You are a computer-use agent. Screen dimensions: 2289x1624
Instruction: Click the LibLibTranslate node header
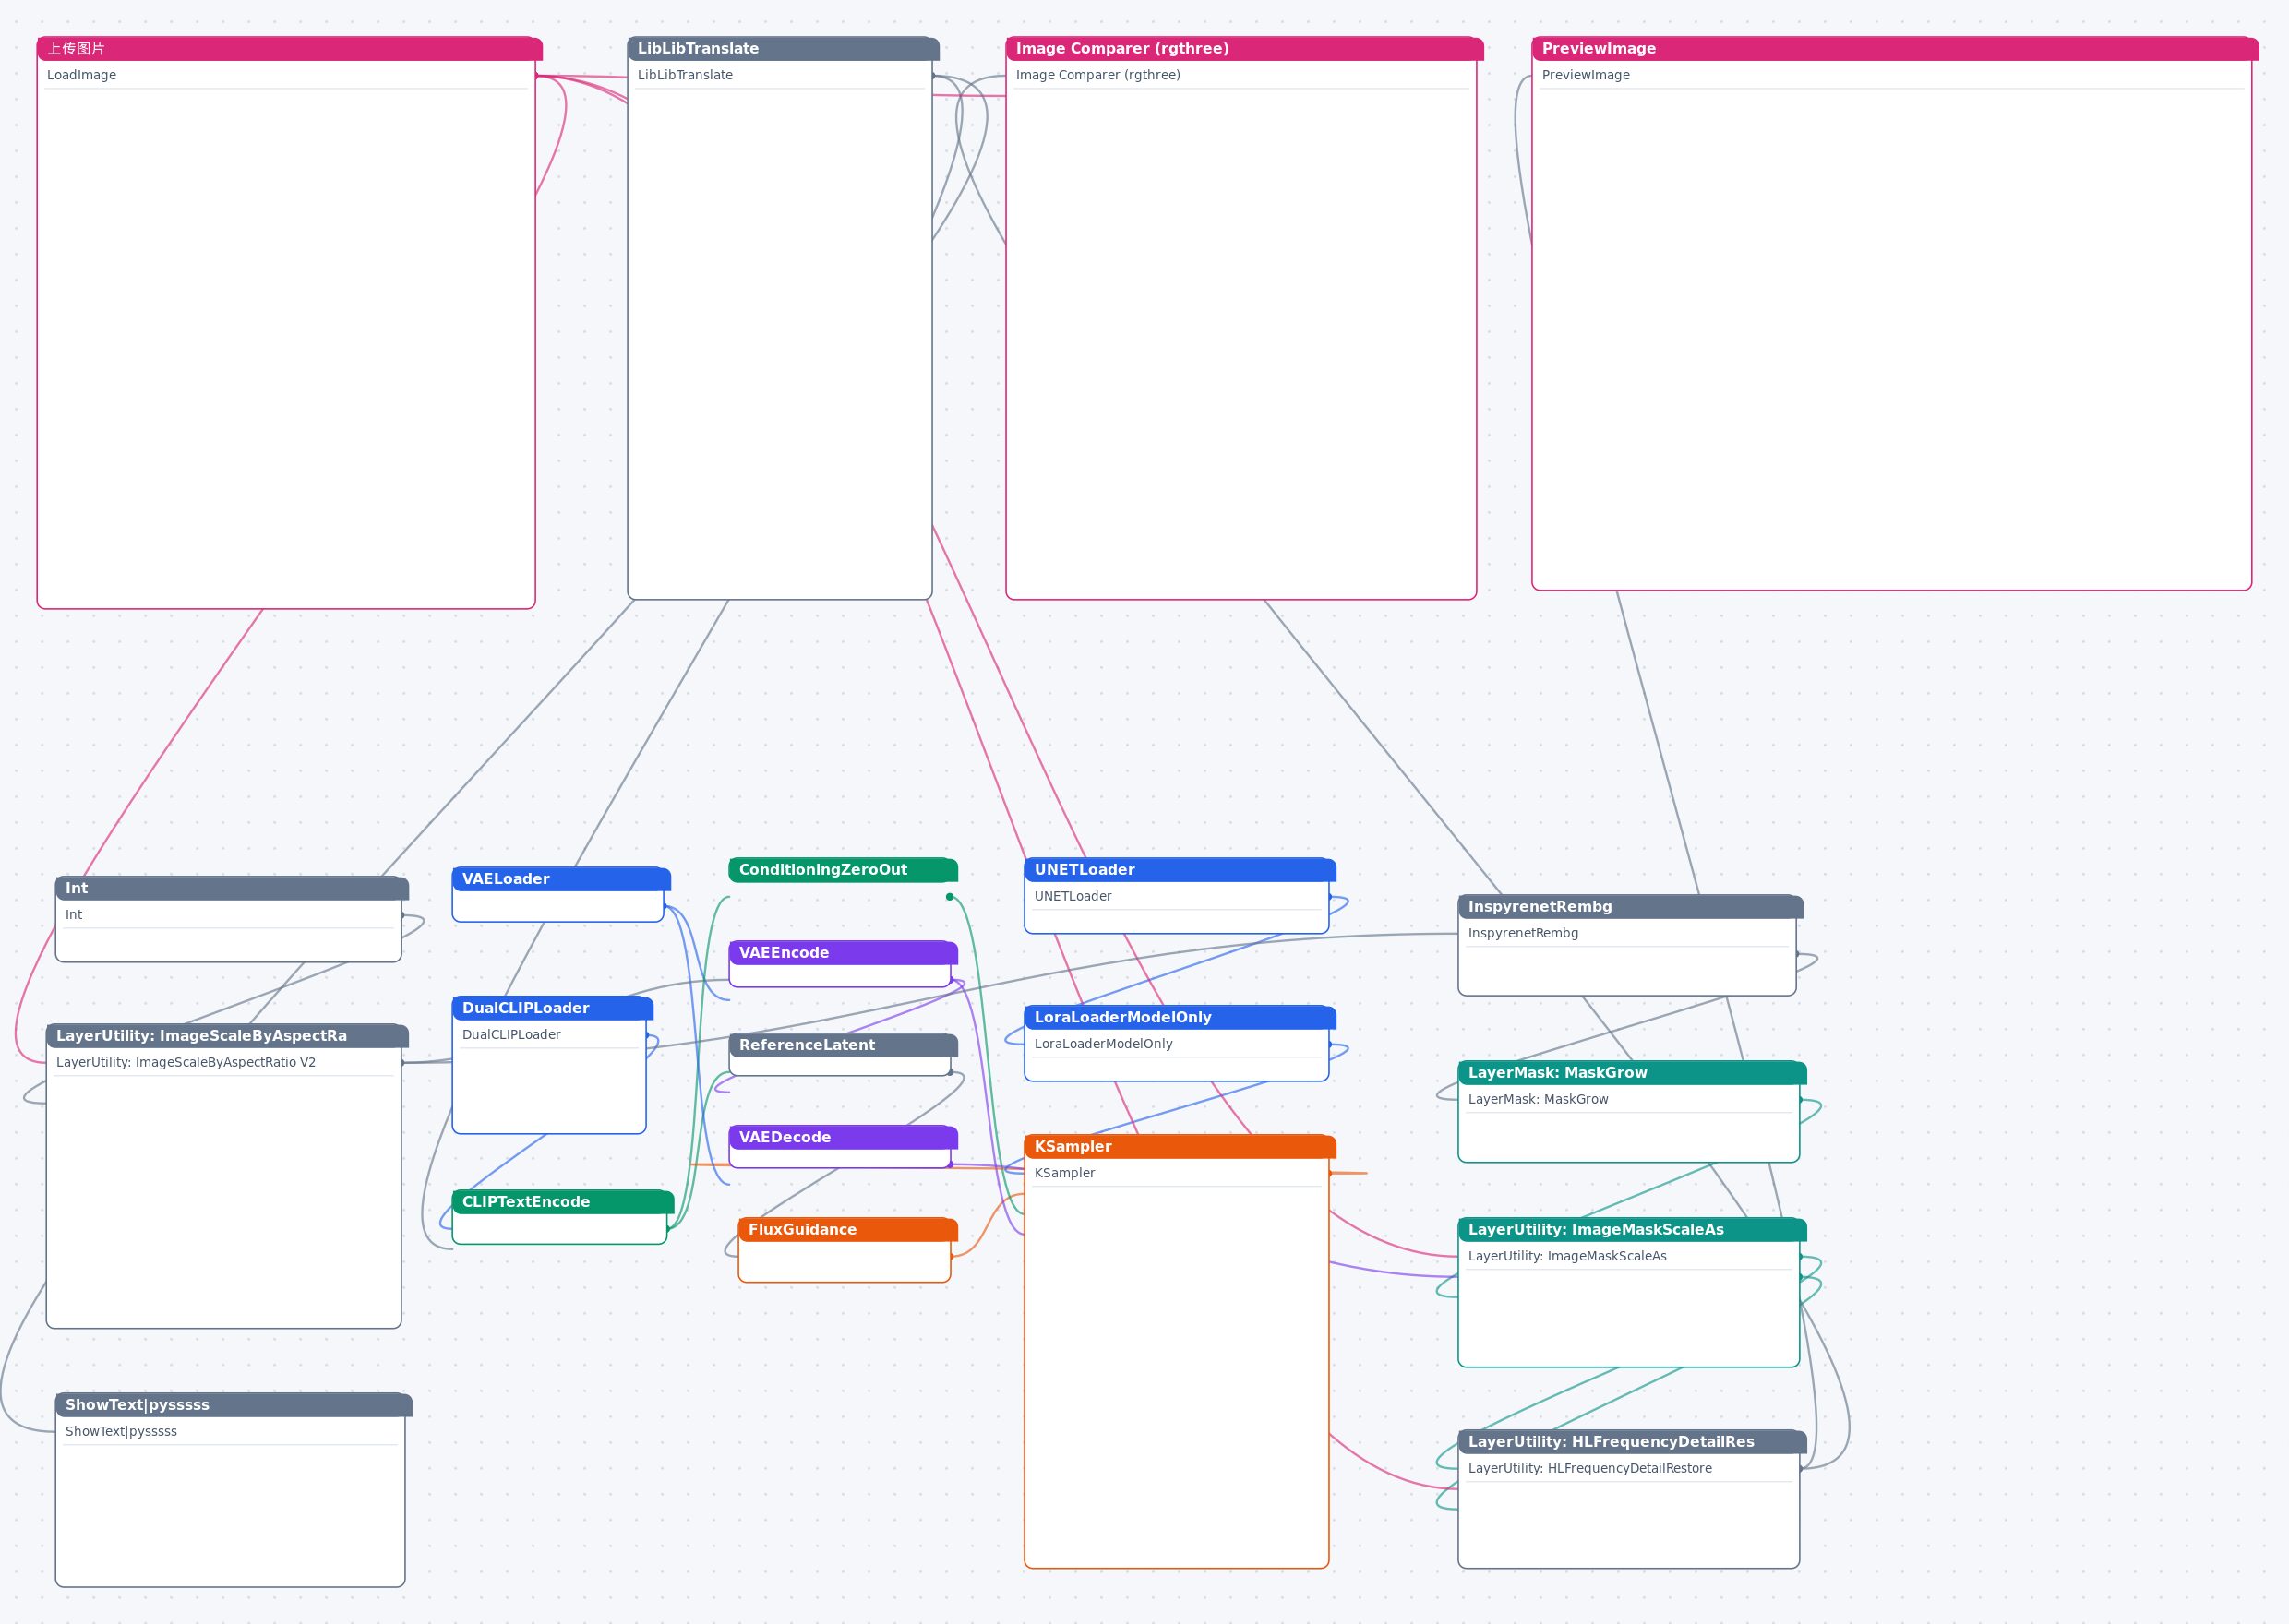pyautogui.click(x=783, y=48)
